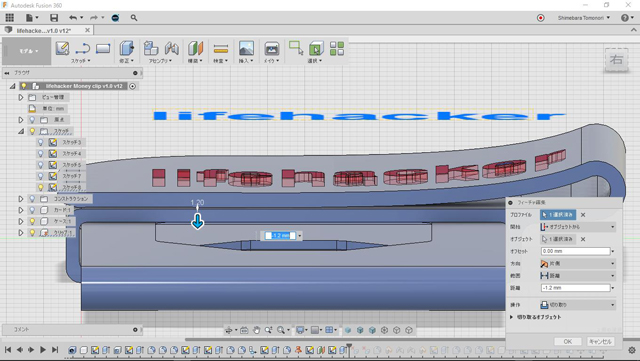
Task: Toggle visibility bulb of ケース:1 component
Action: (32, 221)
